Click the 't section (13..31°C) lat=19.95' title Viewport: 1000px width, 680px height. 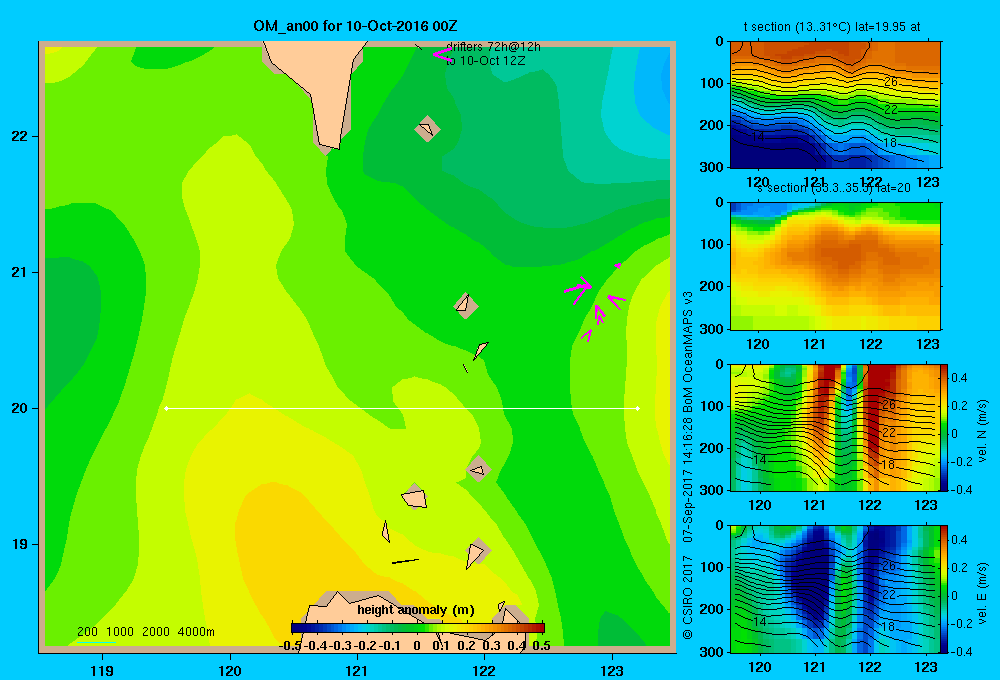[832, 27]
